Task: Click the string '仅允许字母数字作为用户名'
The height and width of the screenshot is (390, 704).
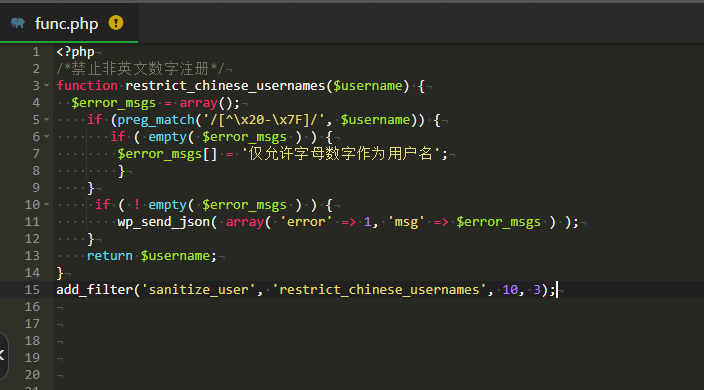Action: click(x=341, y=154)
